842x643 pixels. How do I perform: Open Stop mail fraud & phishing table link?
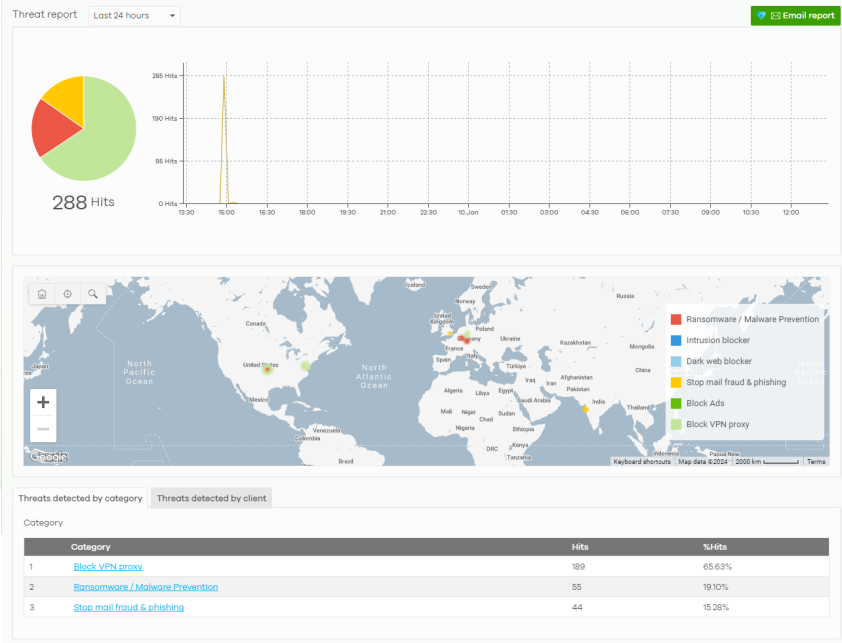click(x=128, y=607)
